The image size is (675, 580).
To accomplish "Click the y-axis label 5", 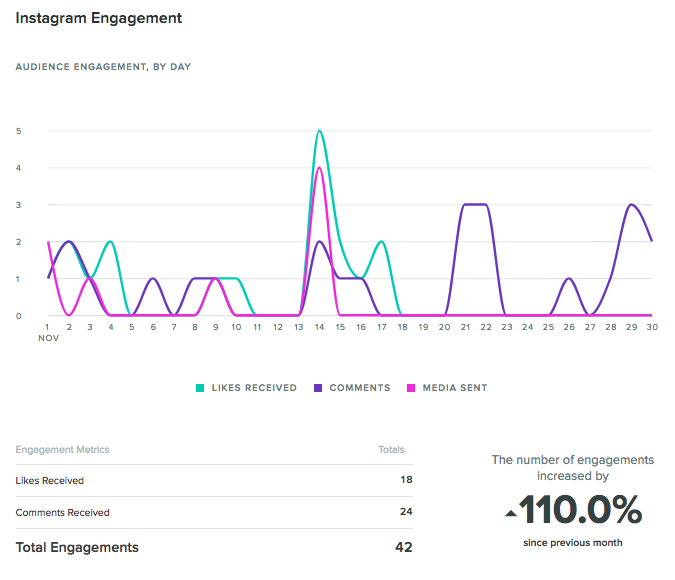I will [x=19, y=131].
